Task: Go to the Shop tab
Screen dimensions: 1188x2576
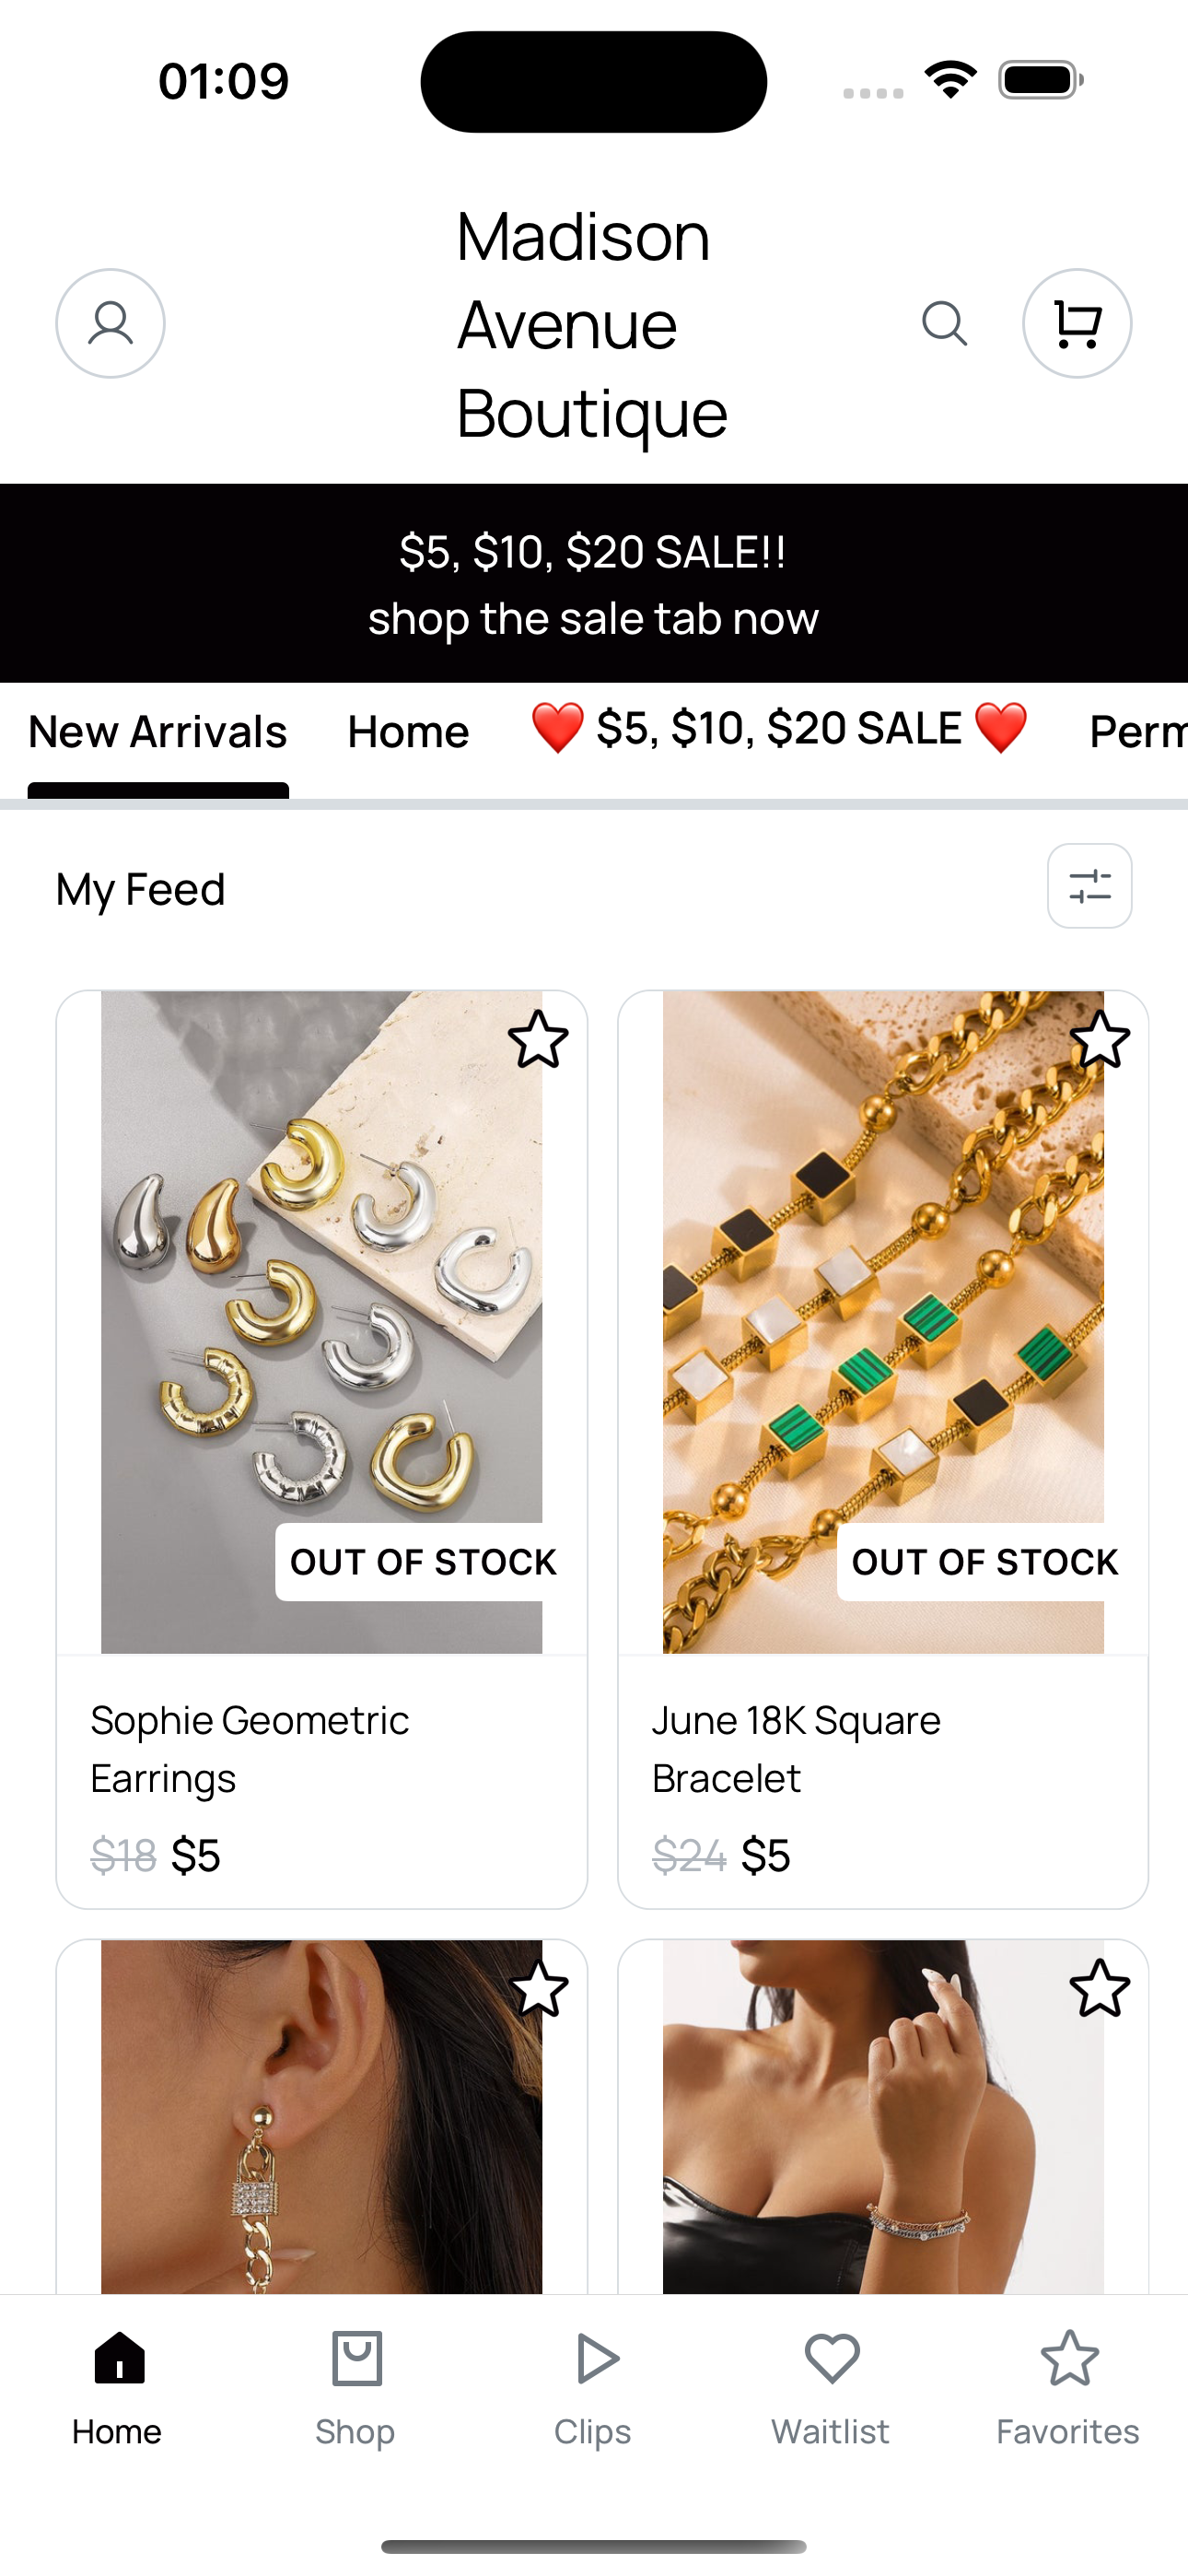Action: pyautogui.click(x=356, y=2388)
